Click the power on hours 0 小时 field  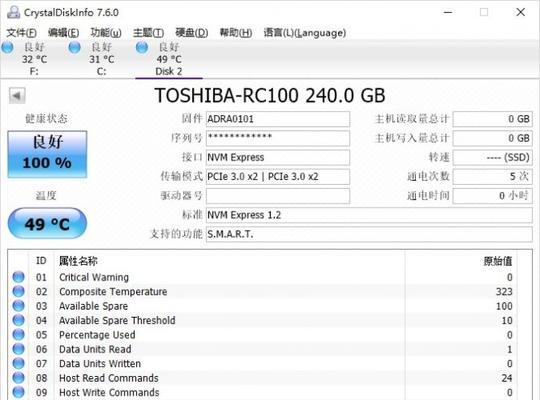[492, 196]
